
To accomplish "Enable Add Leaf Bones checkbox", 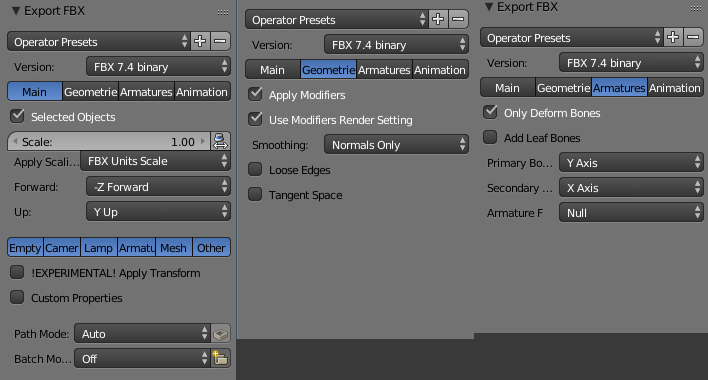I will 490,137.
